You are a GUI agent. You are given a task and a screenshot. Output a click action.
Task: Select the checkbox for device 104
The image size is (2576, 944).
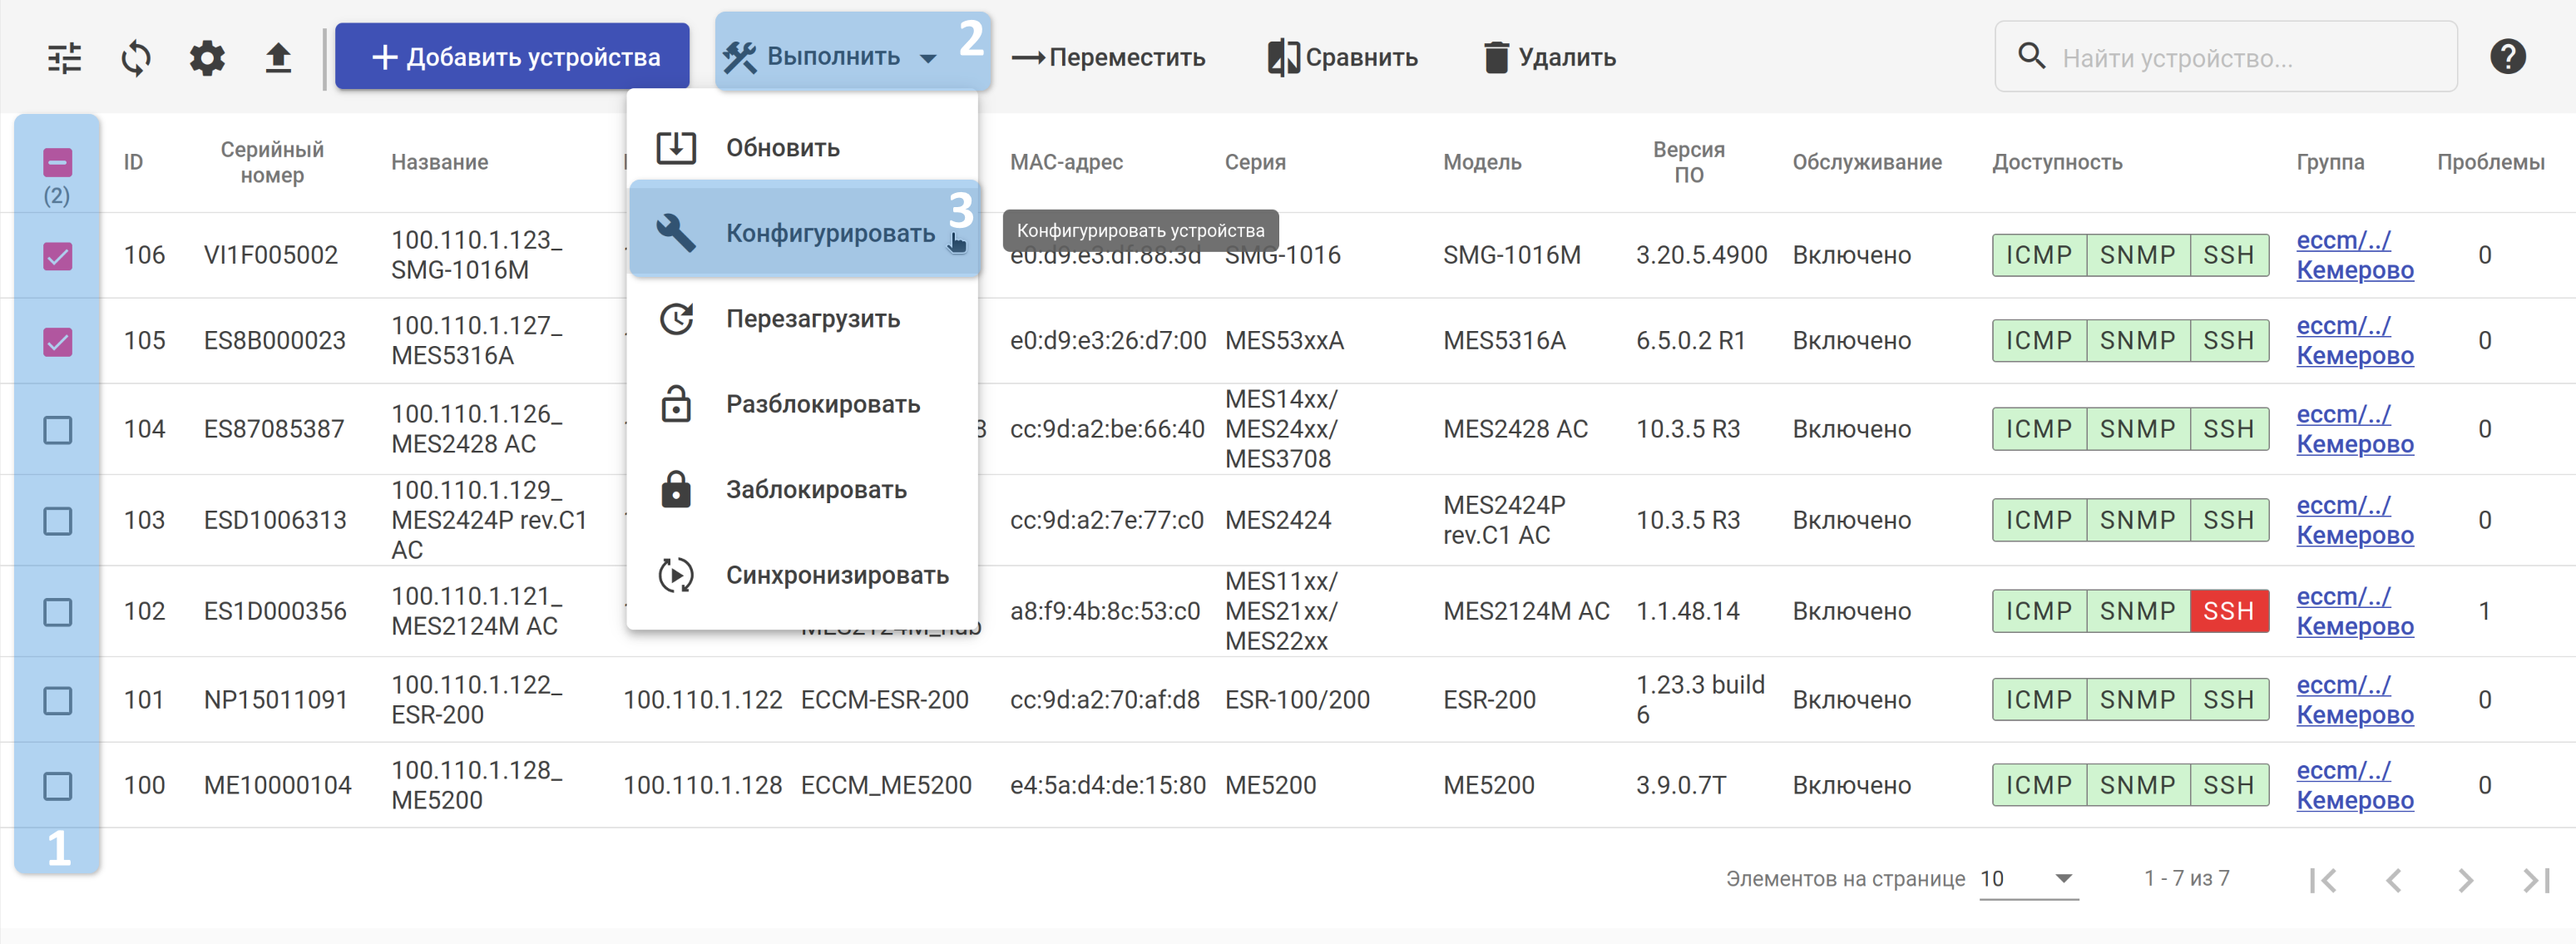tap(58, 430)
